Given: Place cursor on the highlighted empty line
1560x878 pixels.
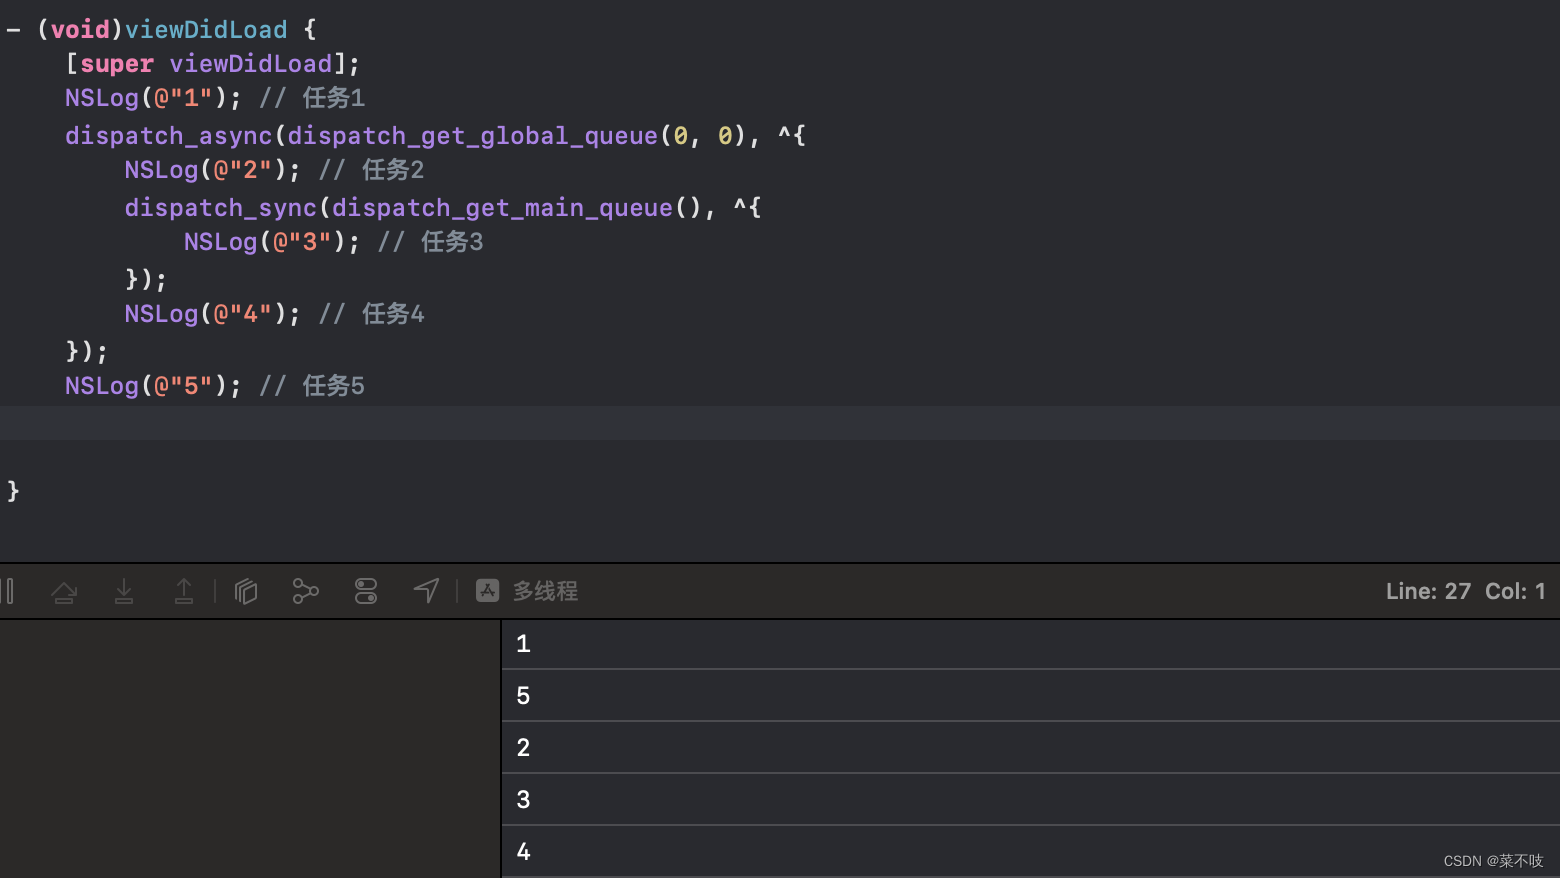Looking at the screenshot, I should click(x=780, y=423).
